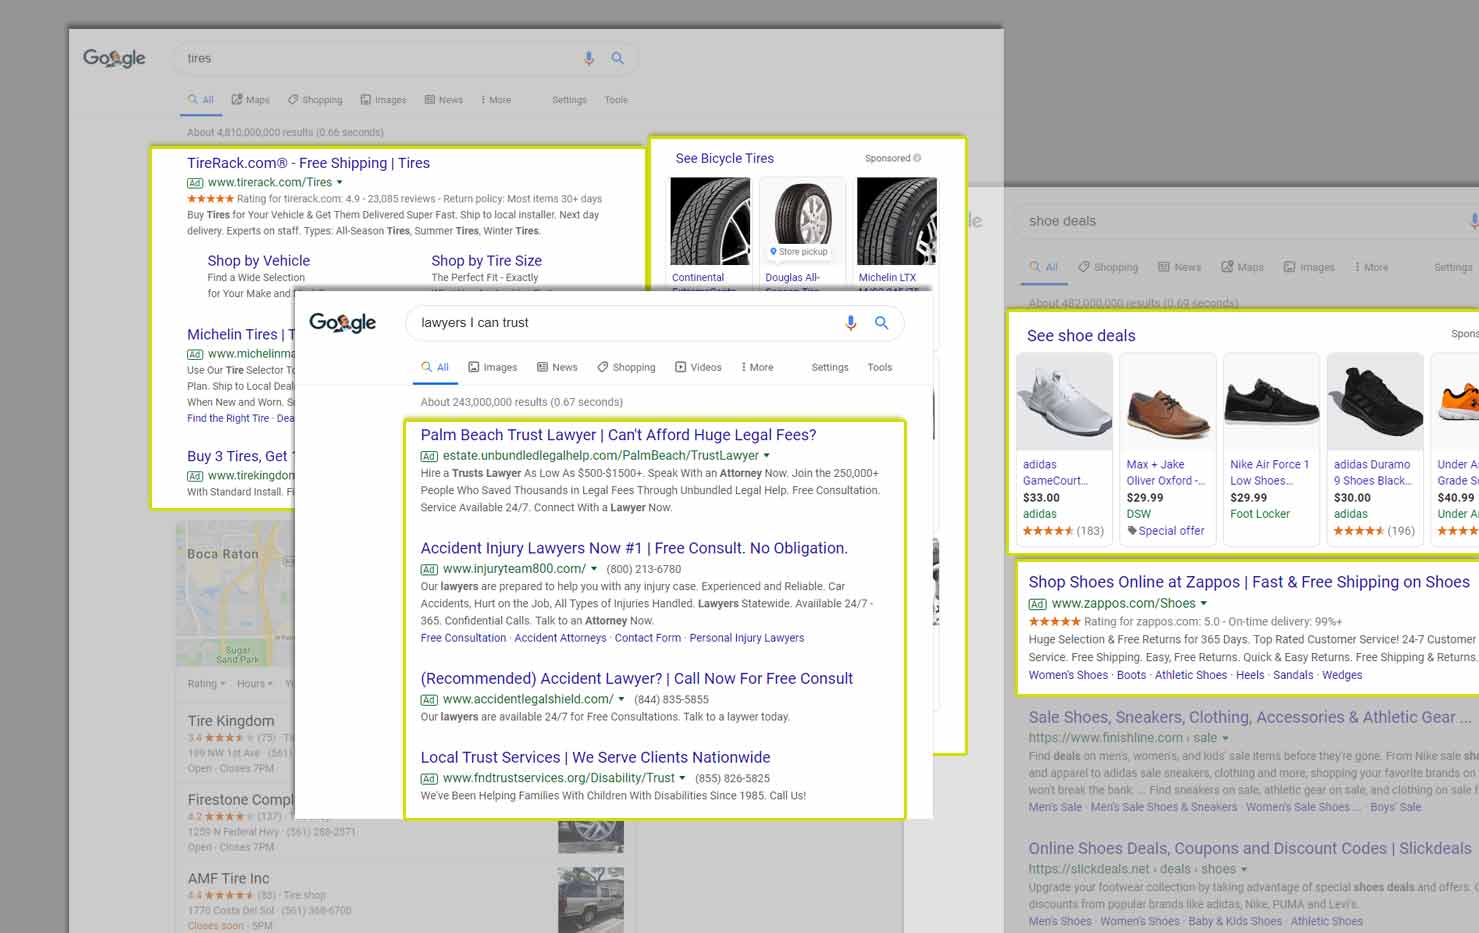Open the Maps tab in tires search window
This screenshot has height=933, width=1479.
point(251,100)
